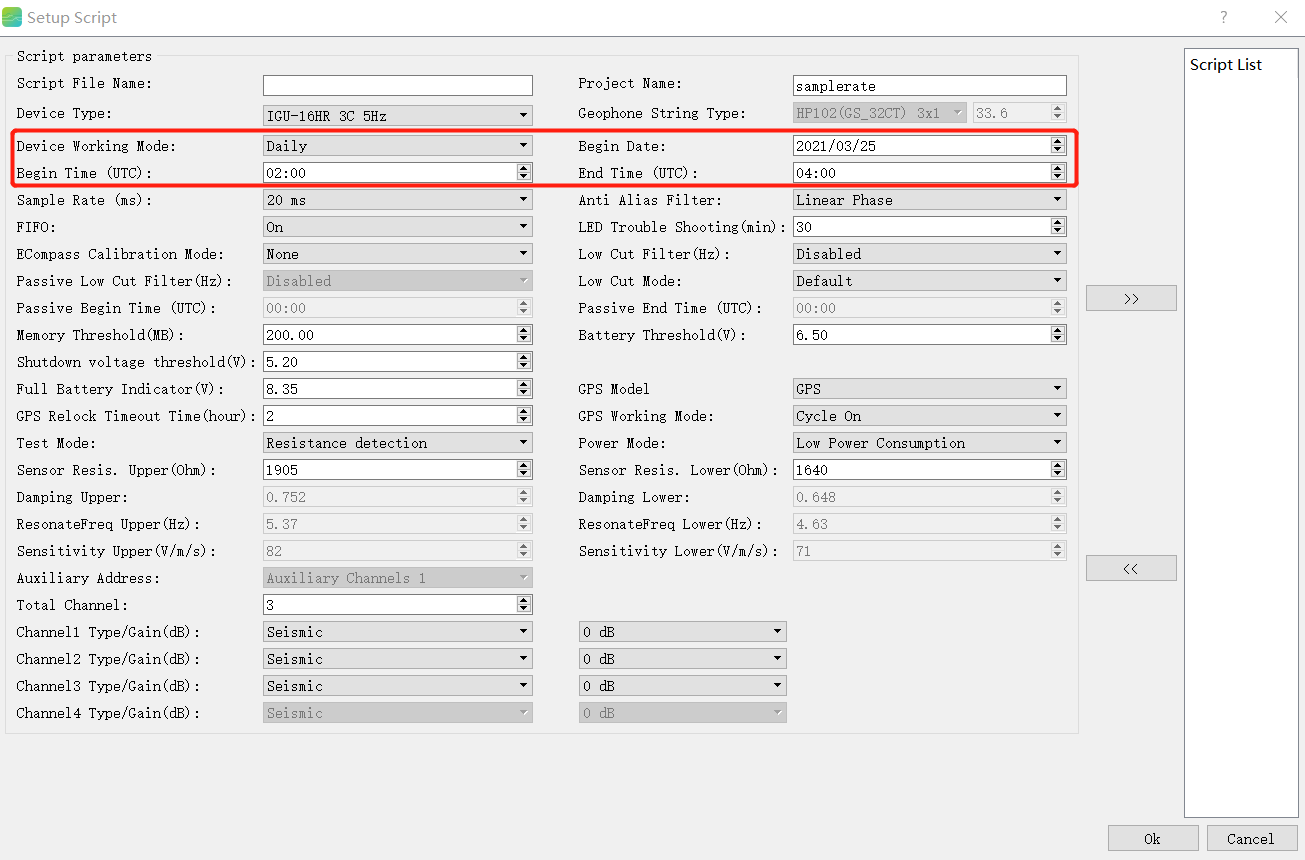Expand the GPS Working Mode dropdown

click(x=929, y=416)
